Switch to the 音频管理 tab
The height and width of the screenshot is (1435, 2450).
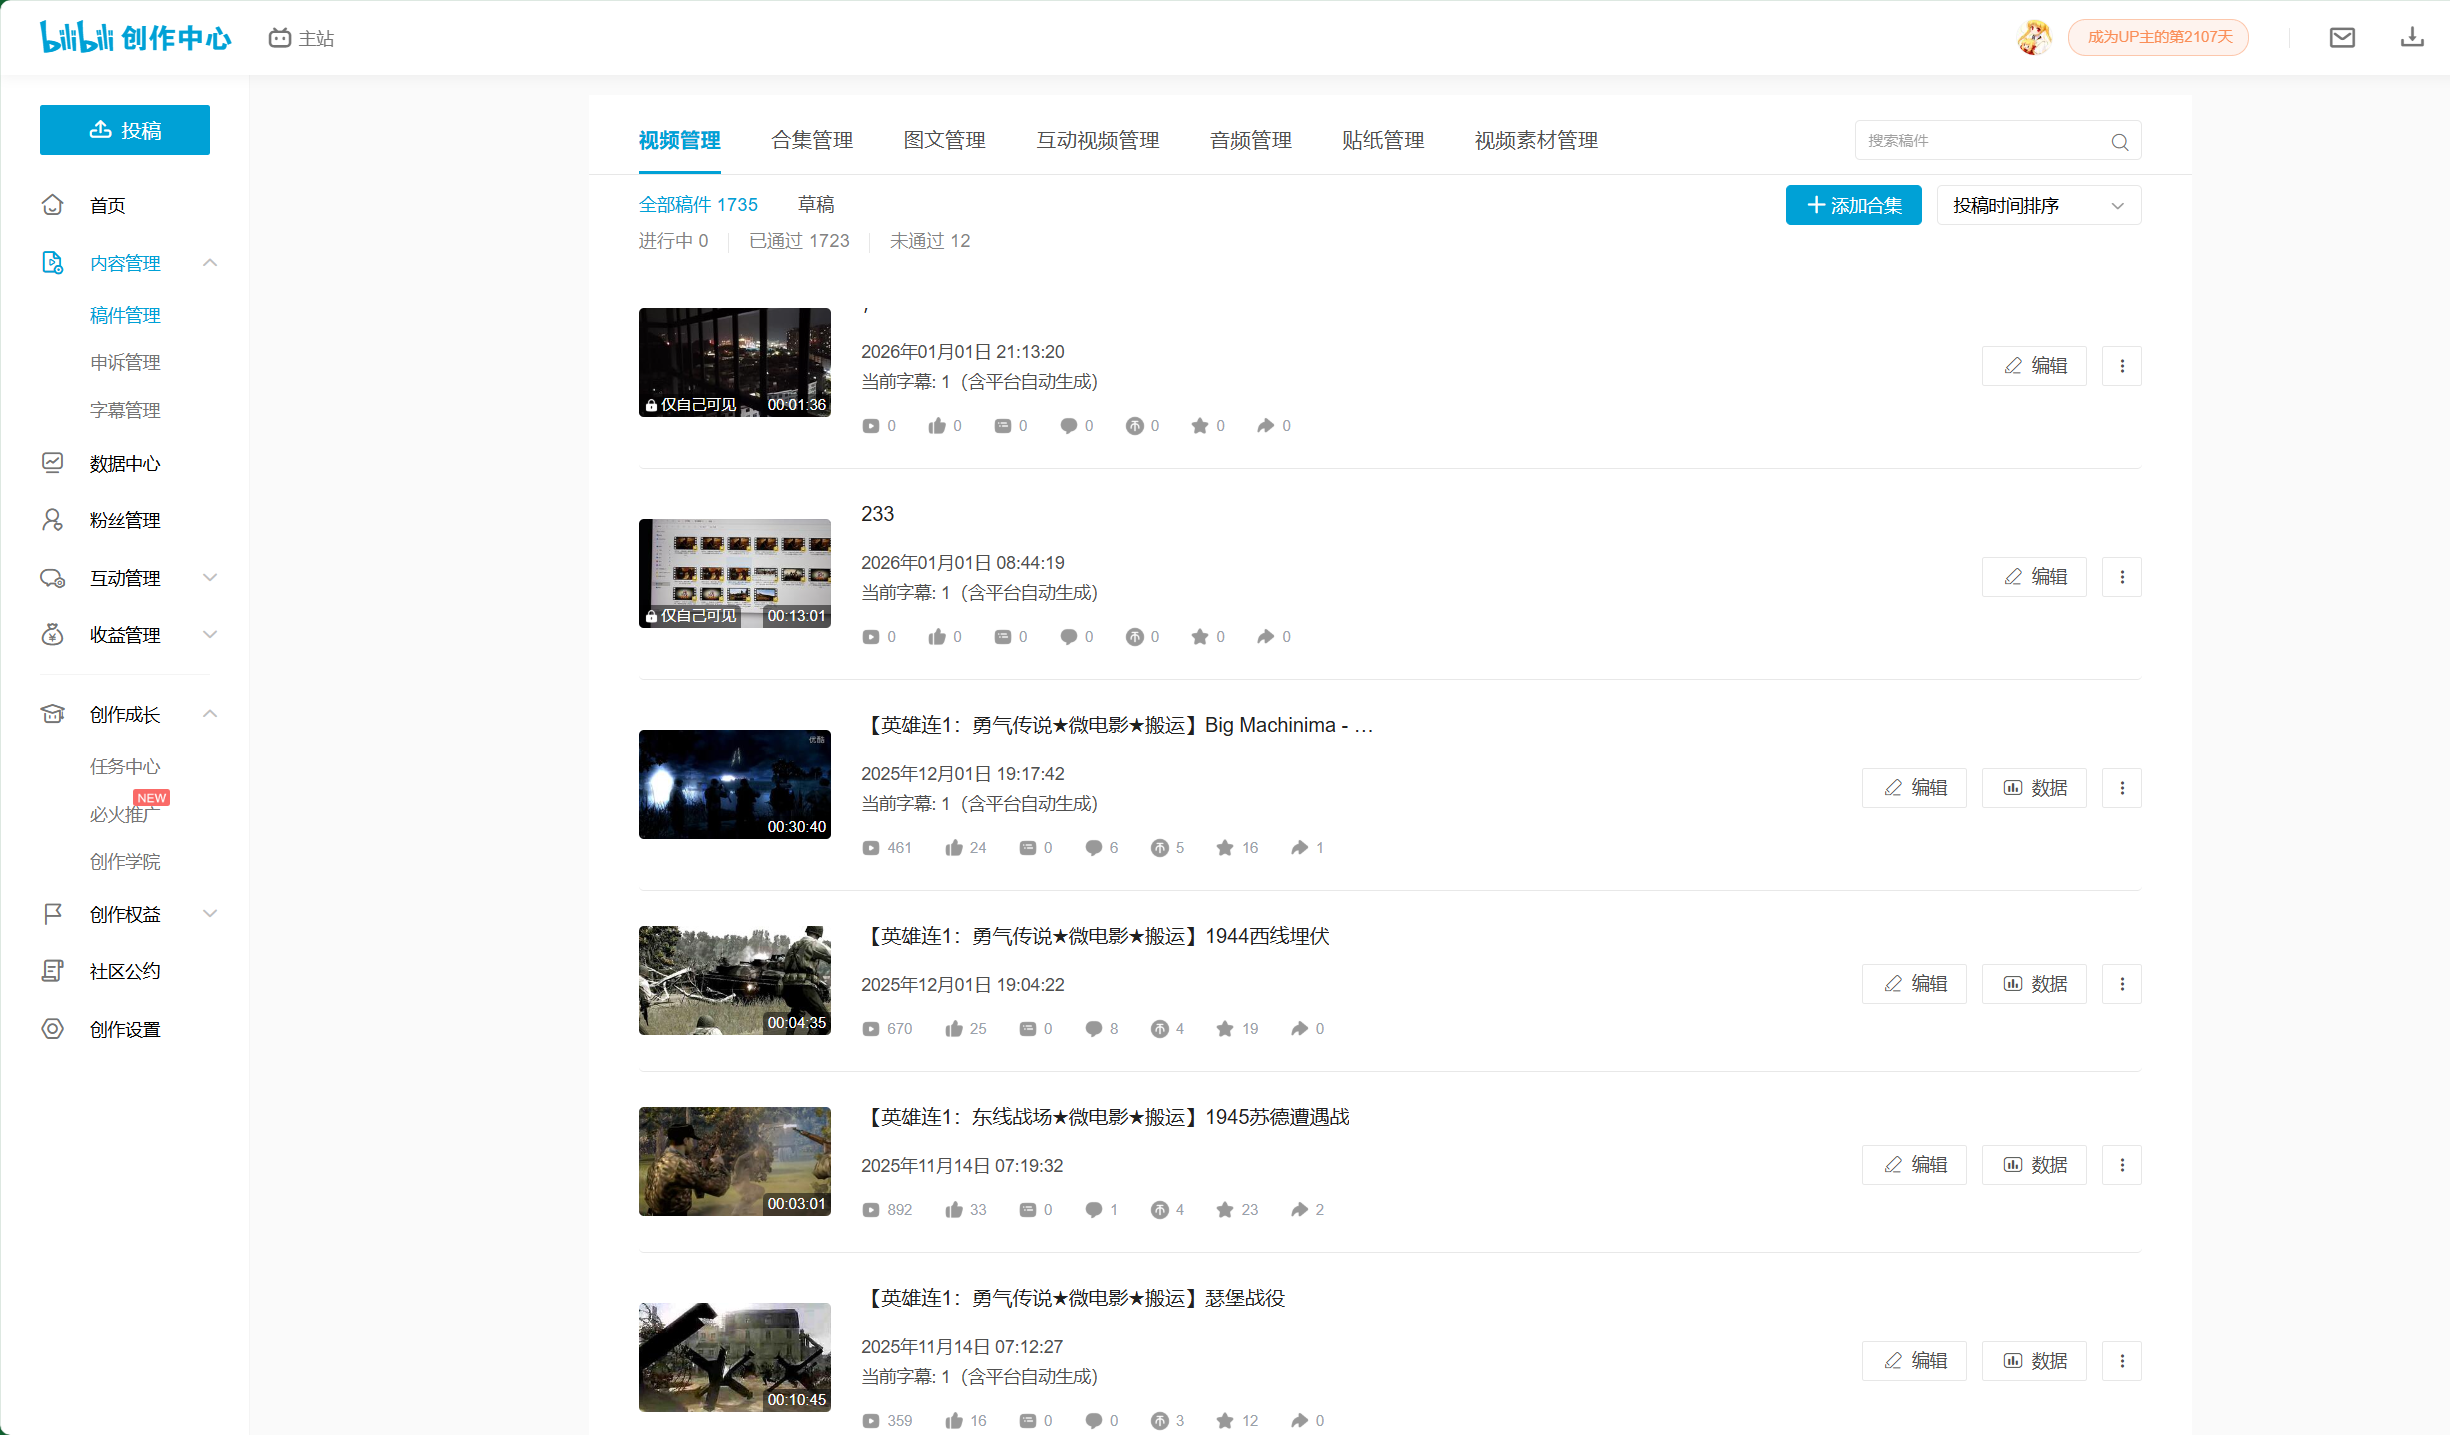[x=1249, y=141]
